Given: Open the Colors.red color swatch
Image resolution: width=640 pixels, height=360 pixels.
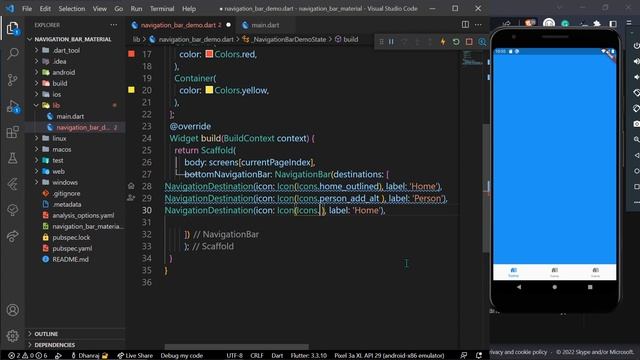Looking at the screenshot, I should point(209,54).
